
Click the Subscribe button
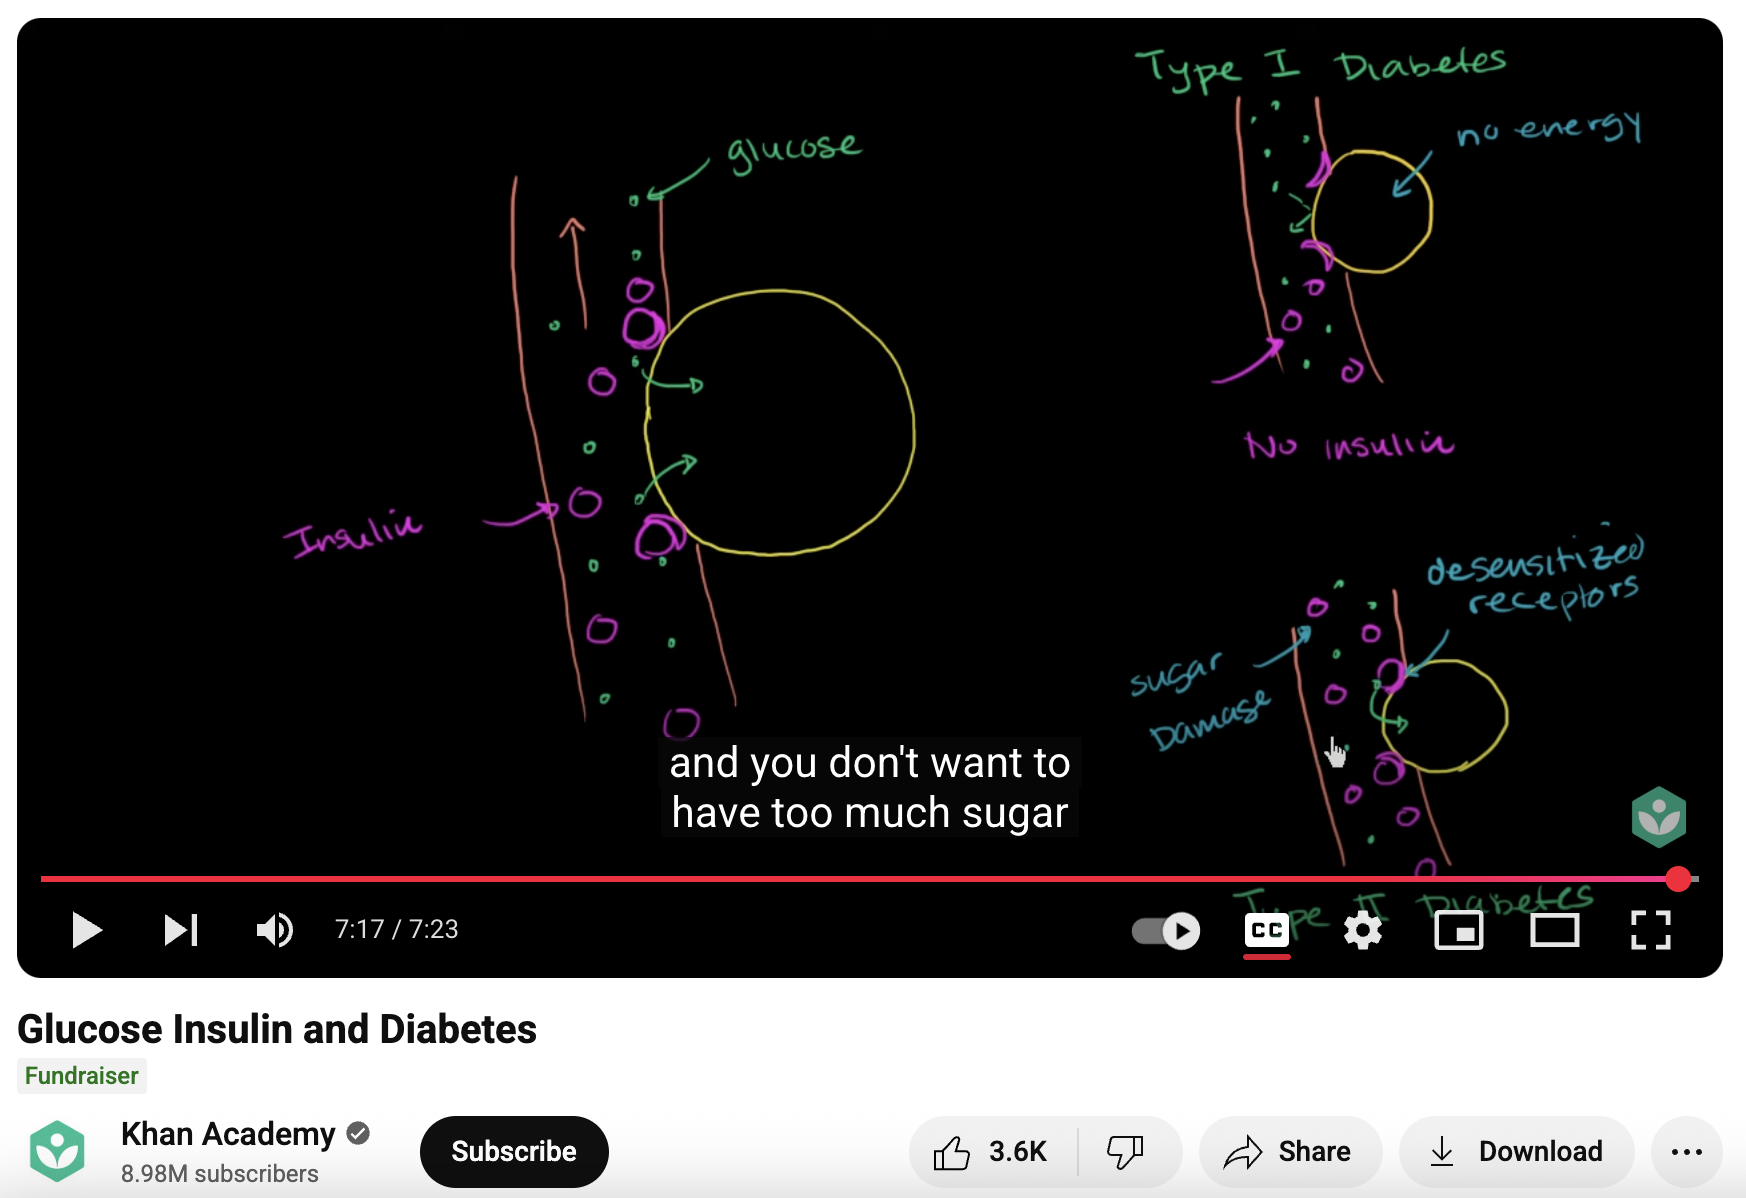[x=513, y=1151]
